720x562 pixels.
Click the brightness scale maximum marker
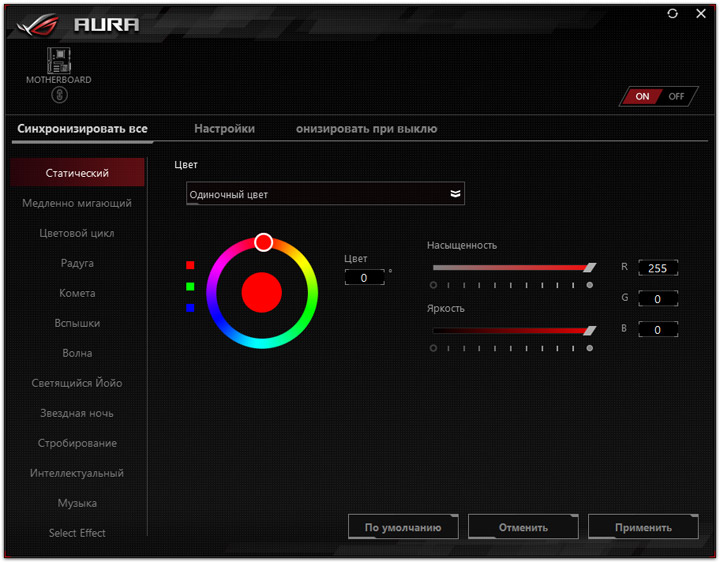point(590,348)
